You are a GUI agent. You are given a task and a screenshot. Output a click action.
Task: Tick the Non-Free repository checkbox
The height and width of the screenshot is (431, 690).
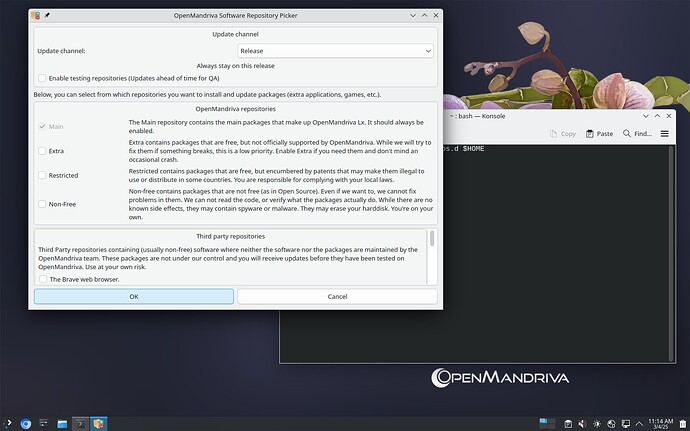coord(42,204)
